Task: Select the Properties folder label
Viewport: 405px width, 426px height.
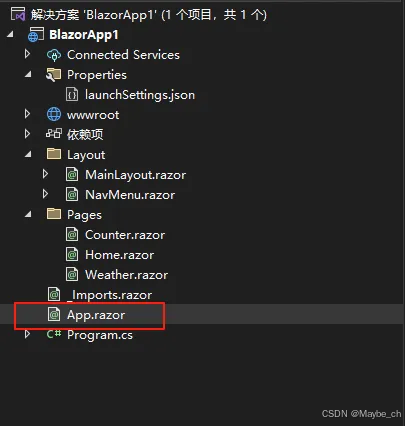Action: (x=97, y=75)
